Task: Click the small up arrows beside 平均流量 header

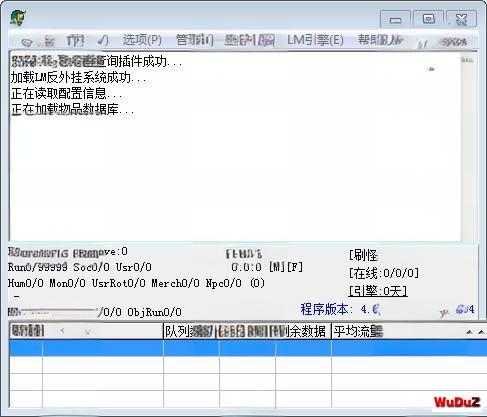Action: click(475, 332)
